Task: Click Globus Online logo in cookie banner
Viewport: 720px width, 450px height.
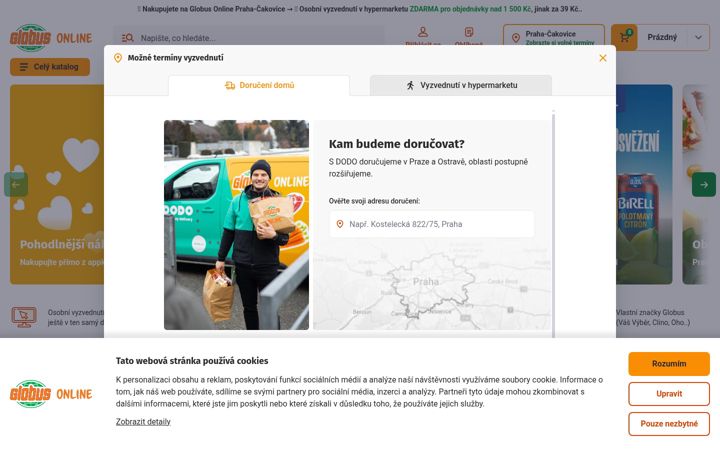Action: tap(51, 394)
